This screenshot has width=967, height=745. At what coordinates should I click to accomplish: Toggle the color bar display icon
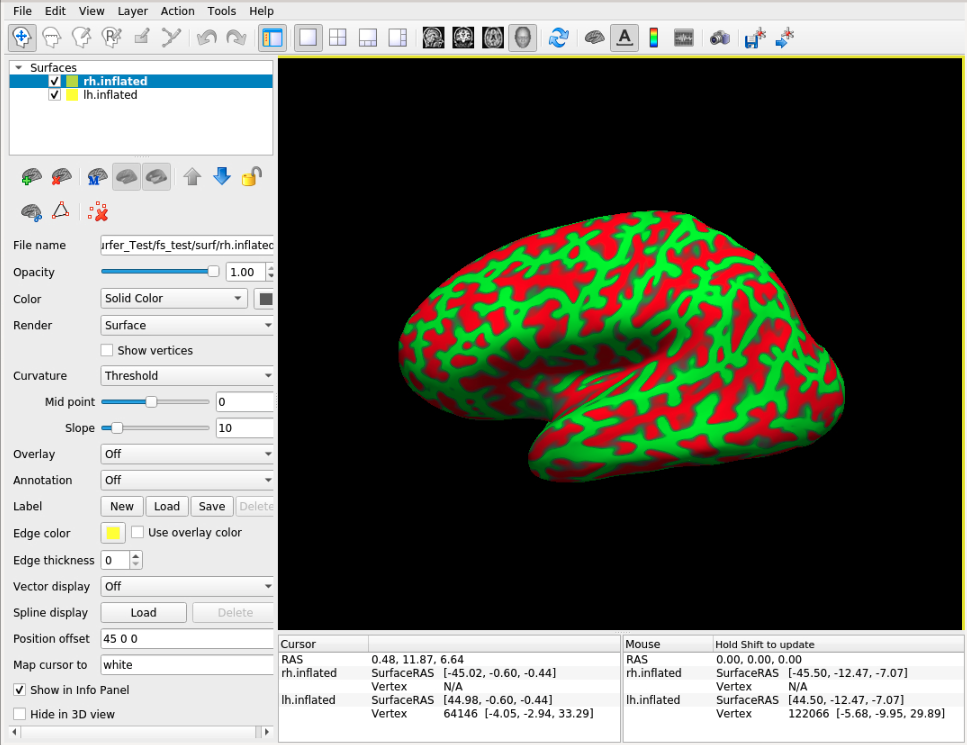click(654, 38)
